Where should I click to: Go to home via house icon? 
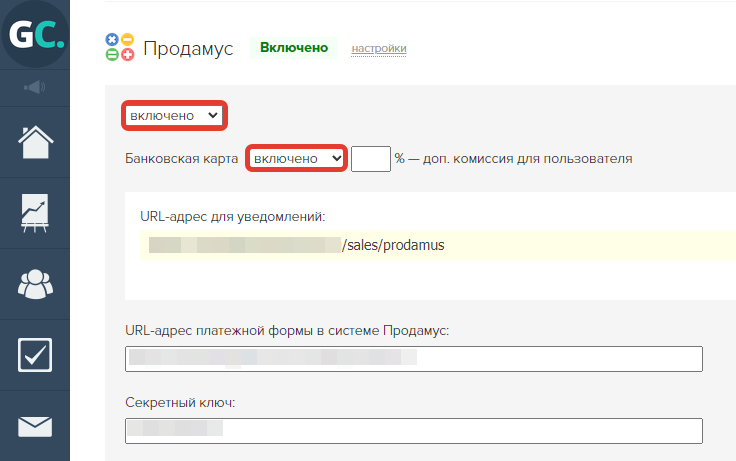35,142
